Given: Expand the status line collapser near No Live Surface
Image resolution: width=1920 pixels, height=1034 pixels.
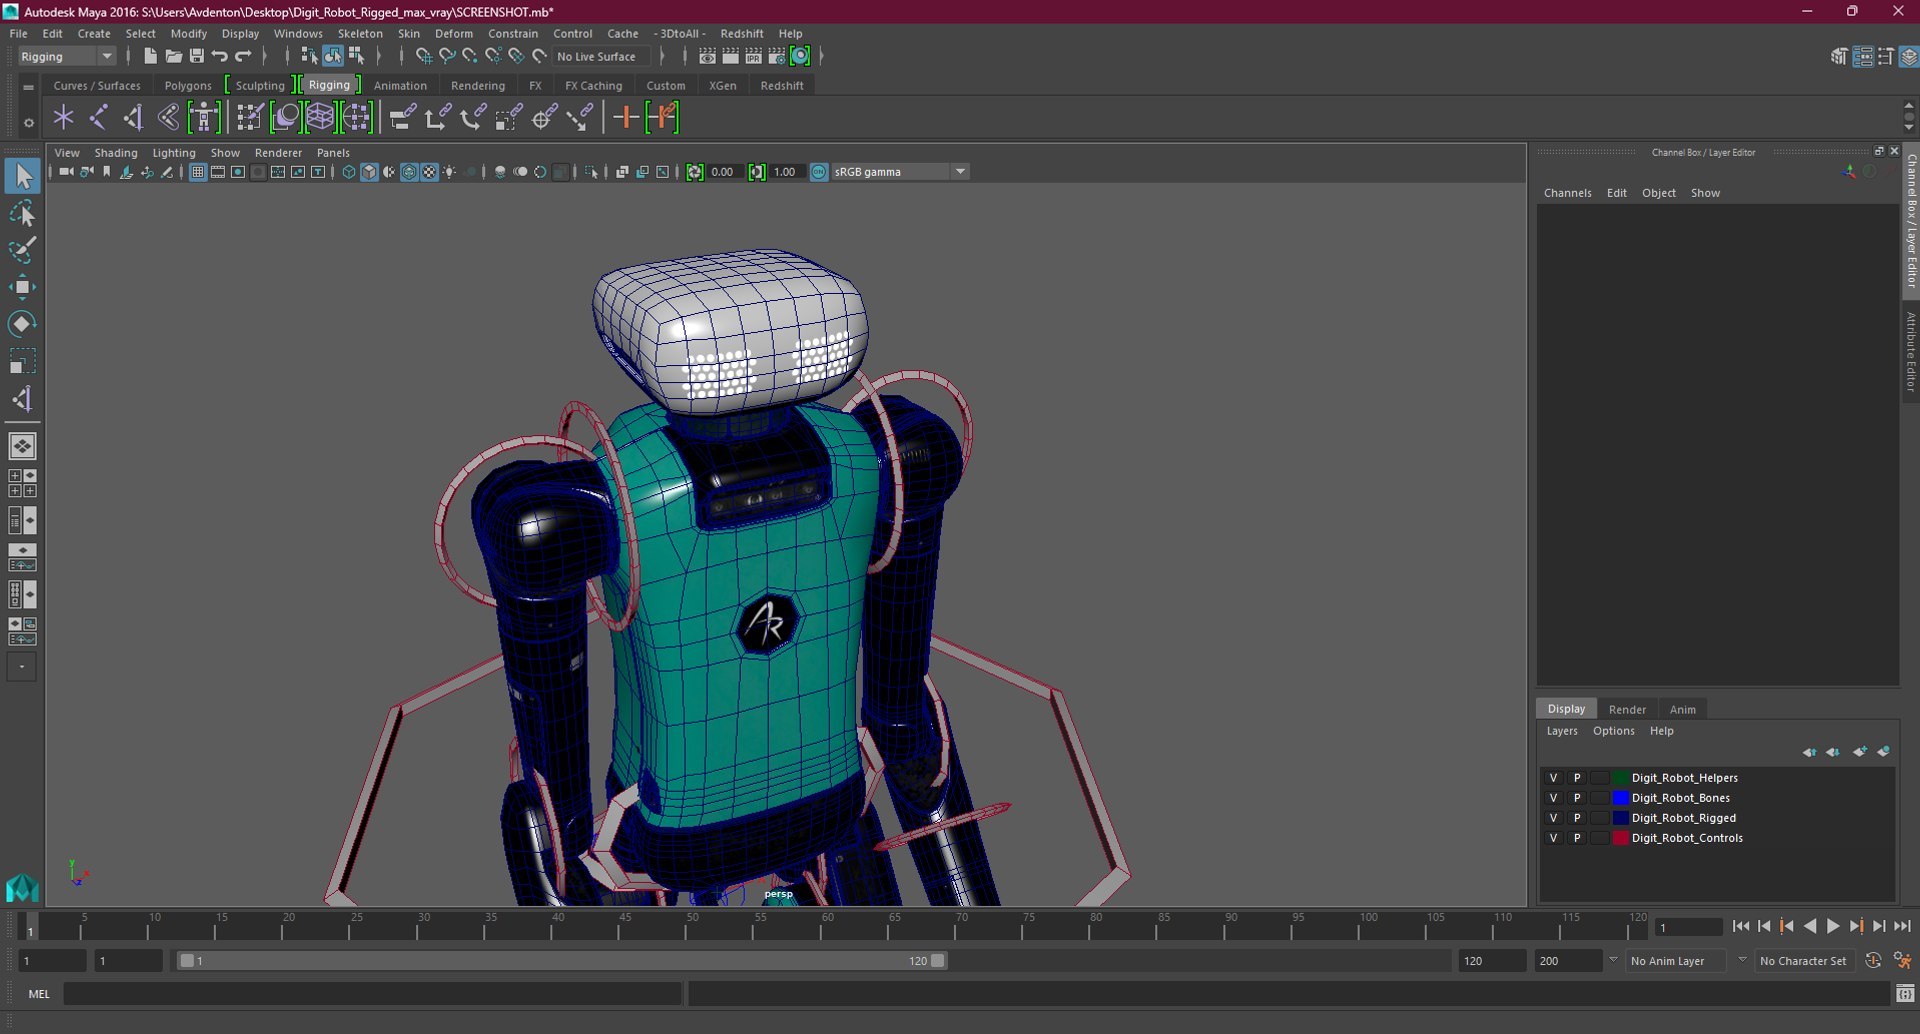Looking at the screenshot, I should click(663, 56).
